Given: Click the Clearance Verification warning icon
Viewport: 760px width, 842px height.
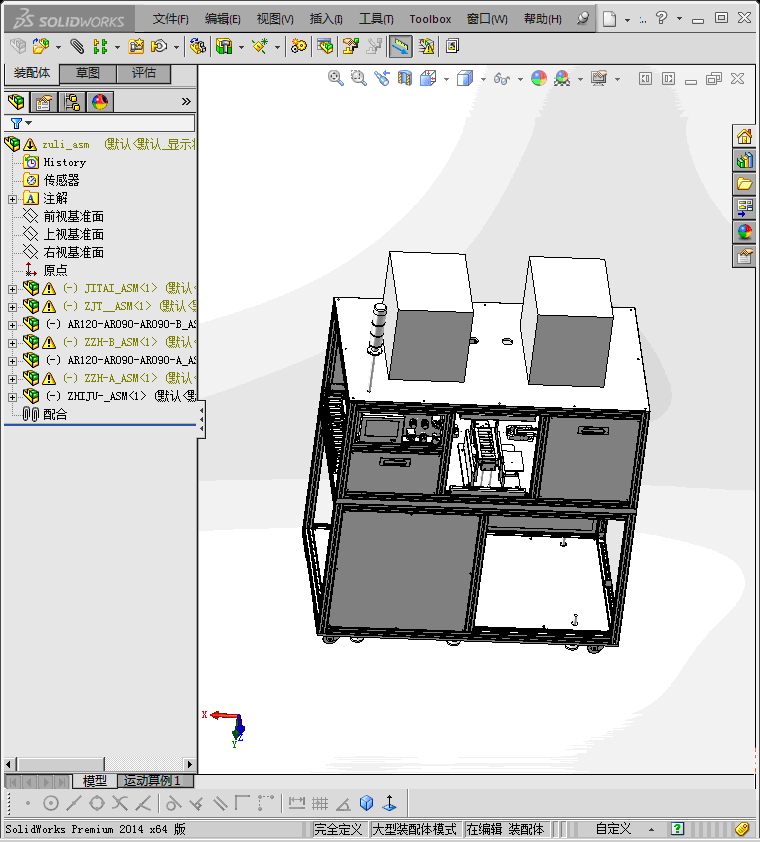Looking at the screenshot, I should [x=426, y=47].
